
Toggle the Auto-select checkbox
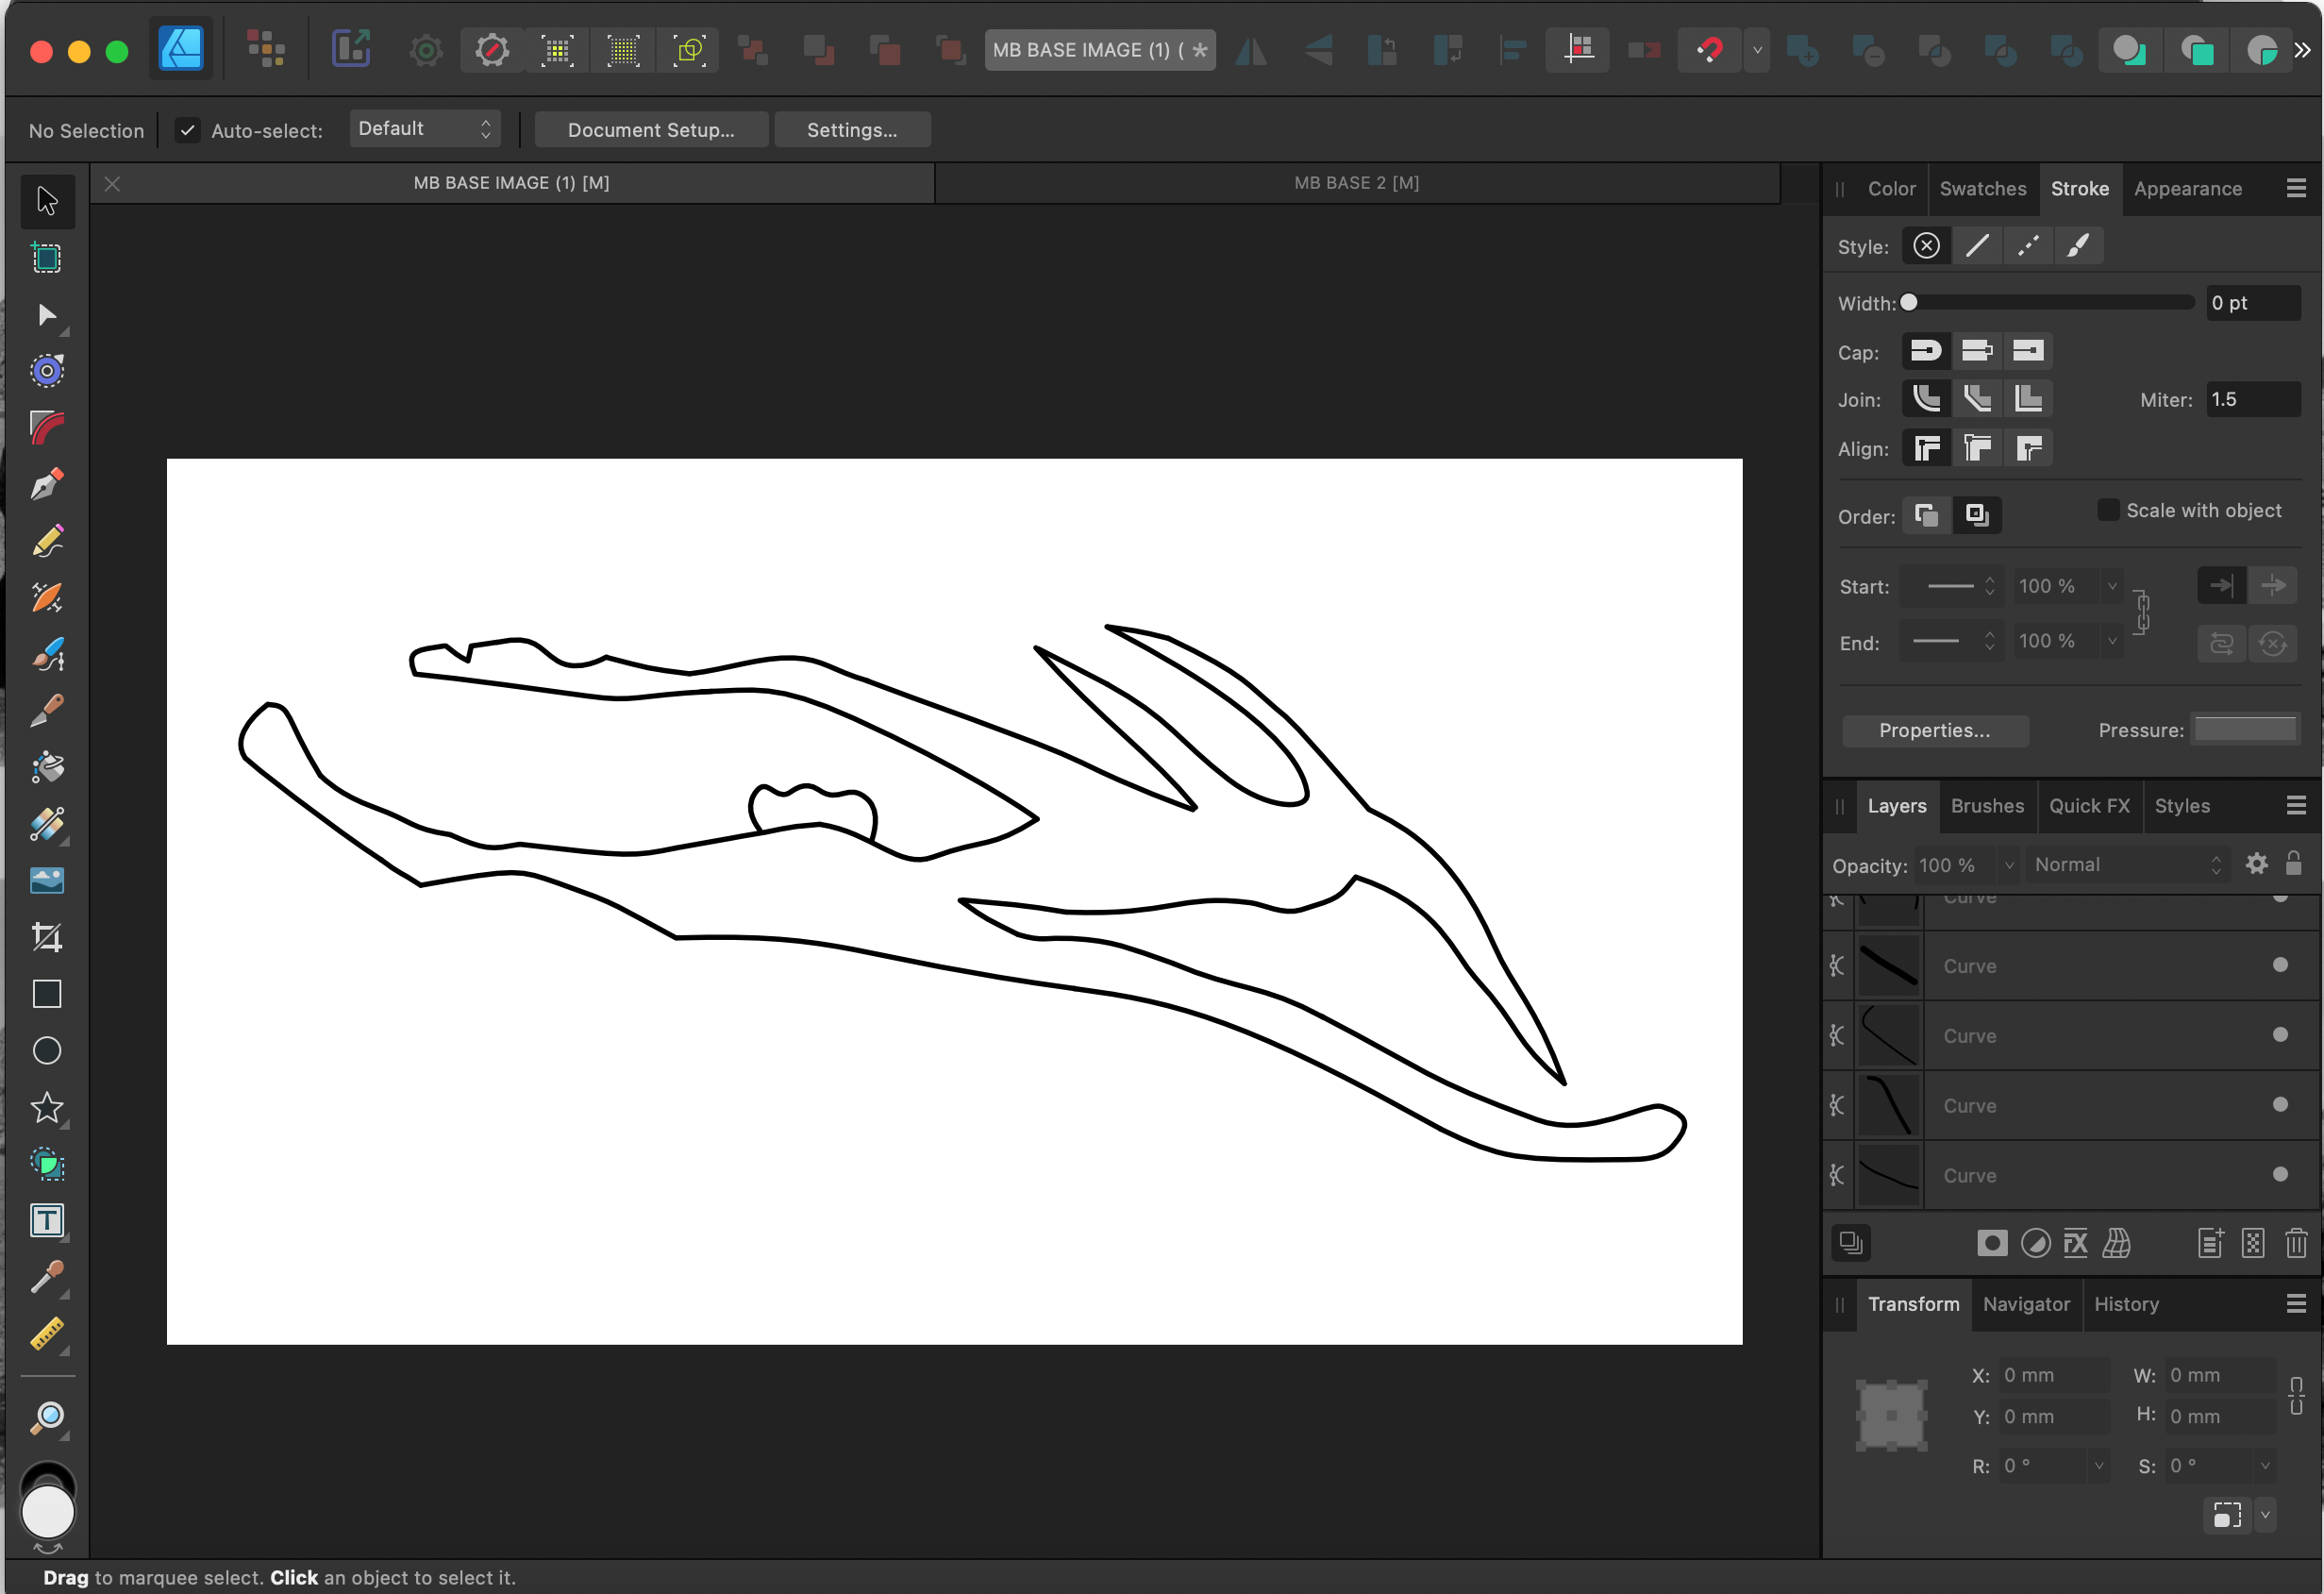click(187, 131)
